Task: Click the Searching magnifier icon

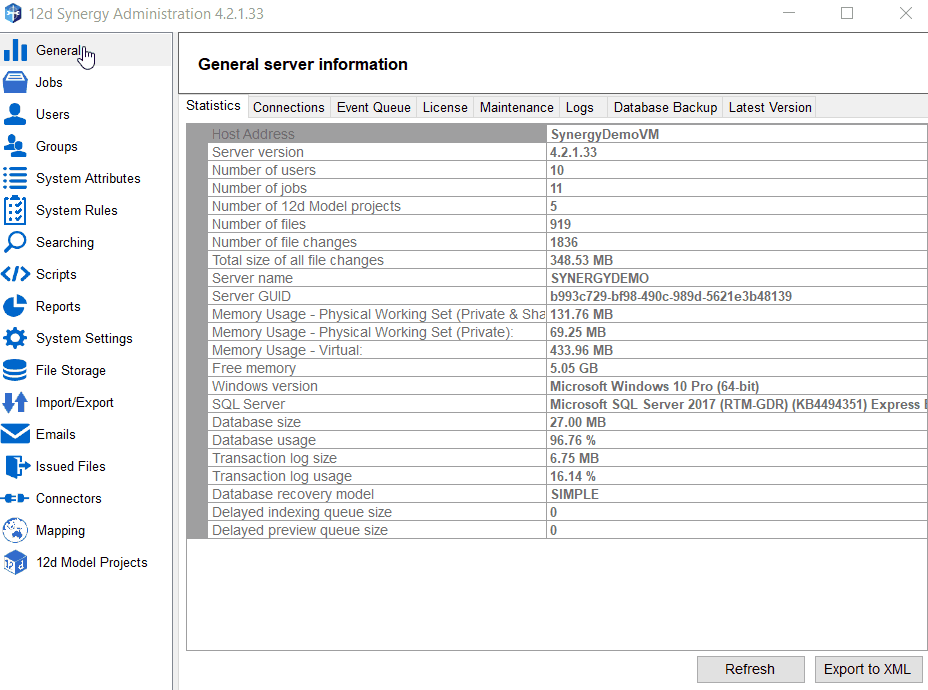Action: pyautogui.click(x=15, y=242)
